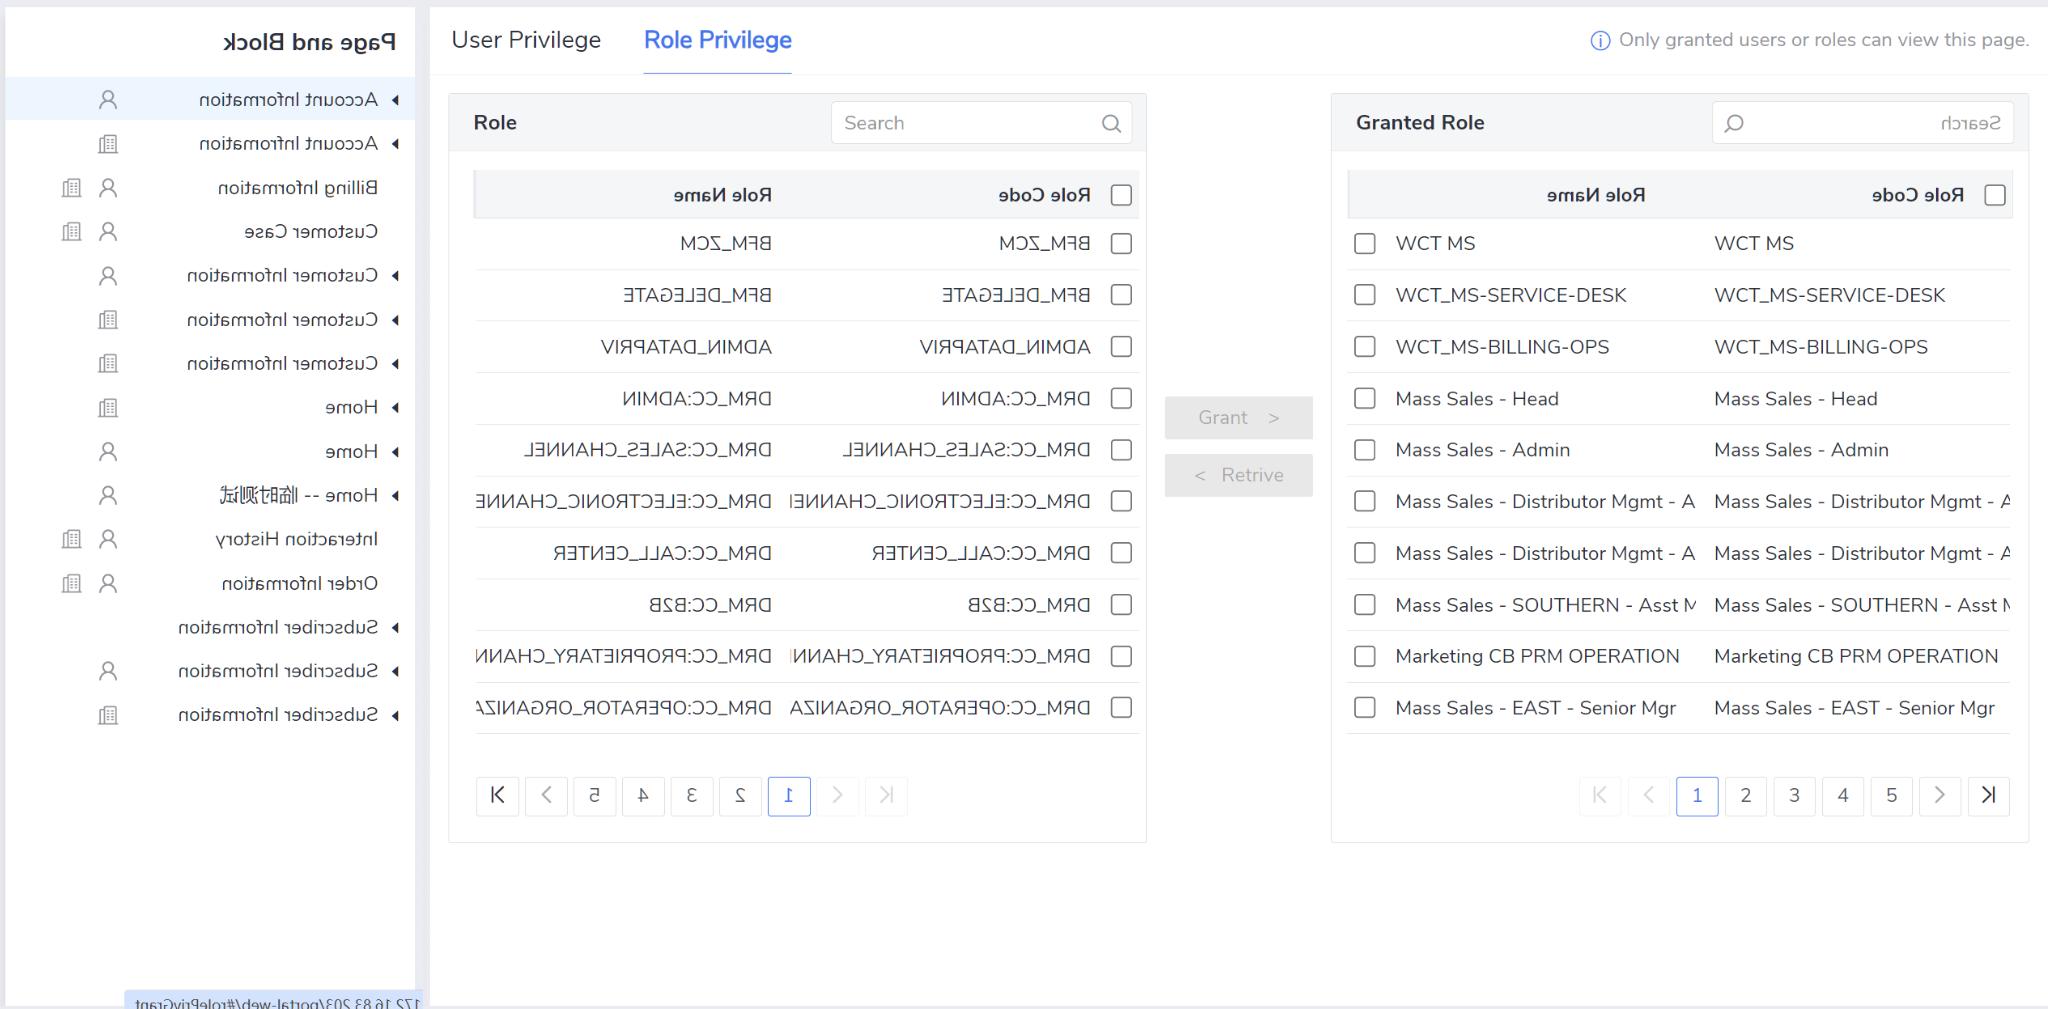Expand the Account Information node with the building icon
The height and width of the screenshot is (1009, 2048).
click(396, 144)
